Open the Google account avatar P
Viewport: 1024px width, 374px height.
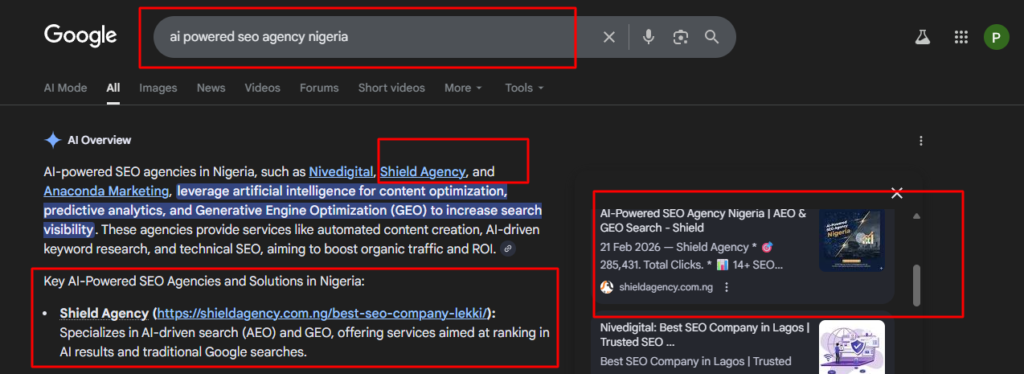pyautogui.click(x=996, y=37)
